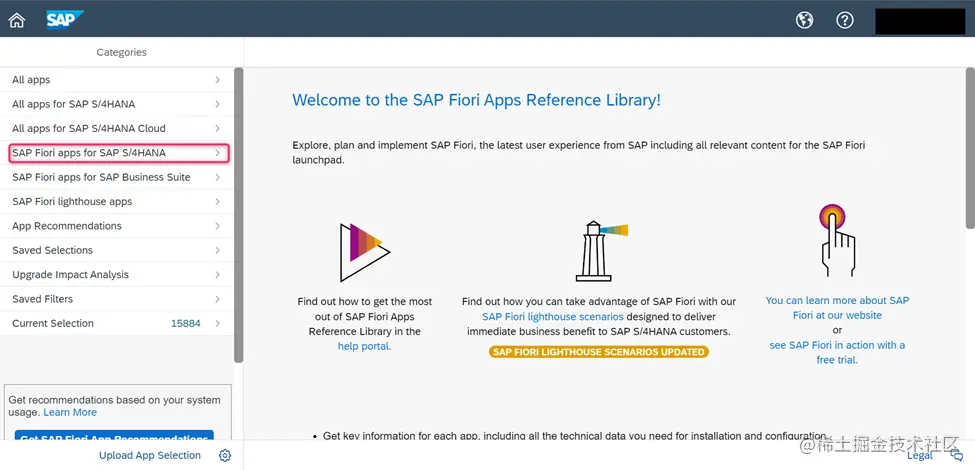Click the main page vertical scrollbar
Viewport: 975px width, 470px height.
coord(971,147)
